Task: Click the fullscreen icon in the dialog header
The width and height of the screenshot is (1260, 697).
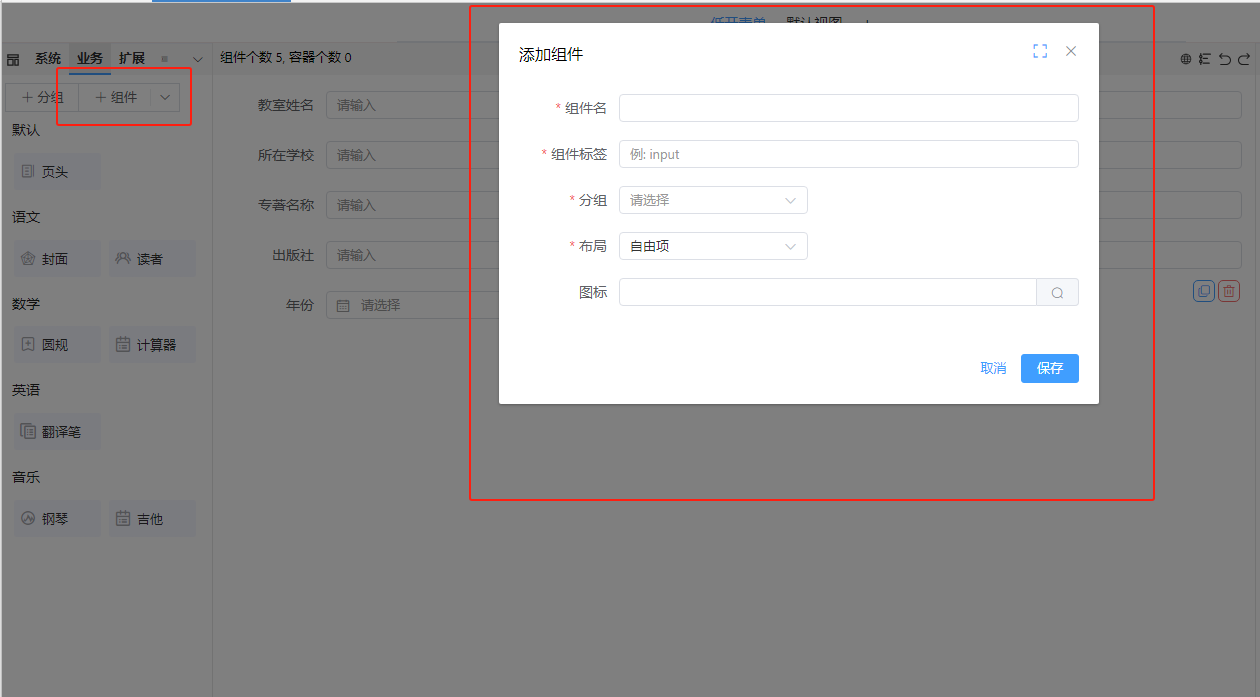Action: point(1040,51)
